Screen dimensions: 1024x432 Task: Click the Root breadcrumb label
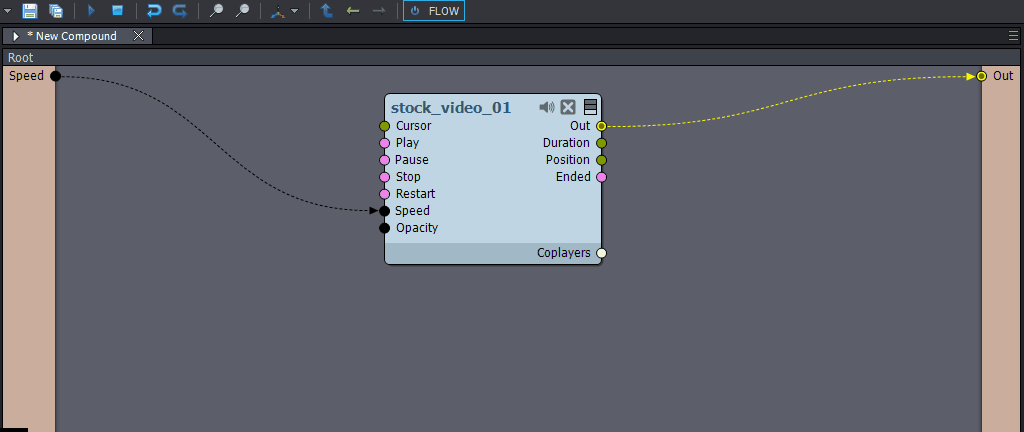tap(20, 57)
